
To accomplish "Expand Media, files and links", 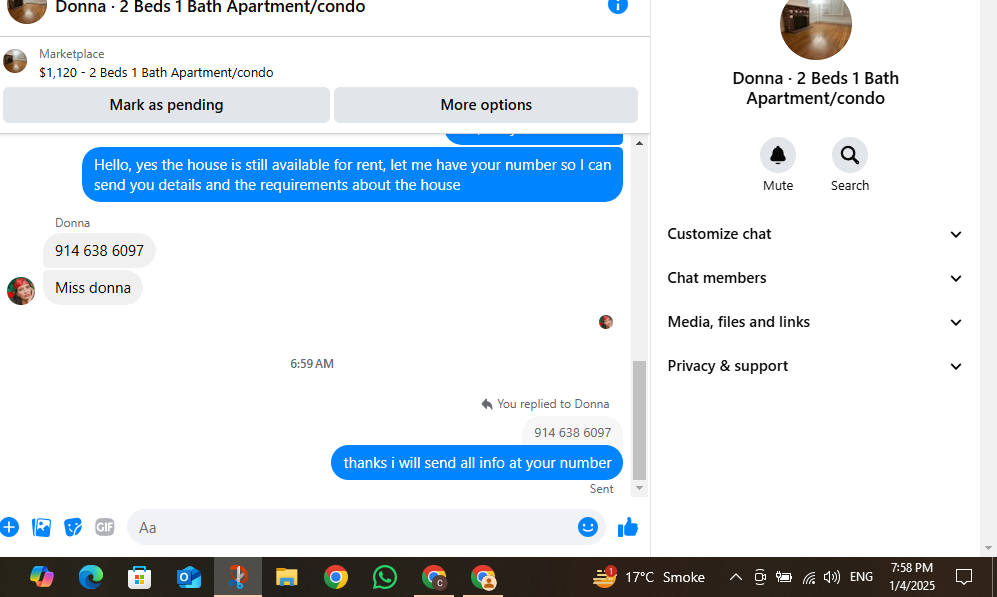I will click(815, 322).
